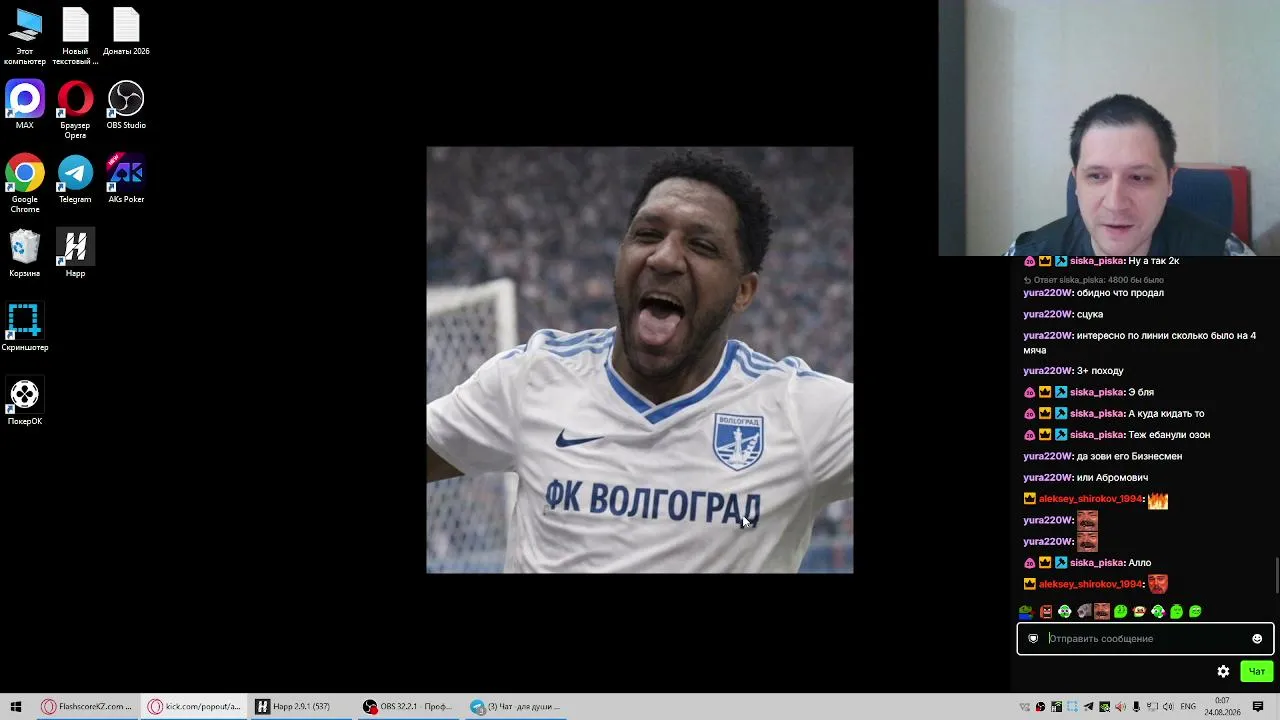Click the red face emote in the last chat message

pyautogui.click(x=1158, y=584)
